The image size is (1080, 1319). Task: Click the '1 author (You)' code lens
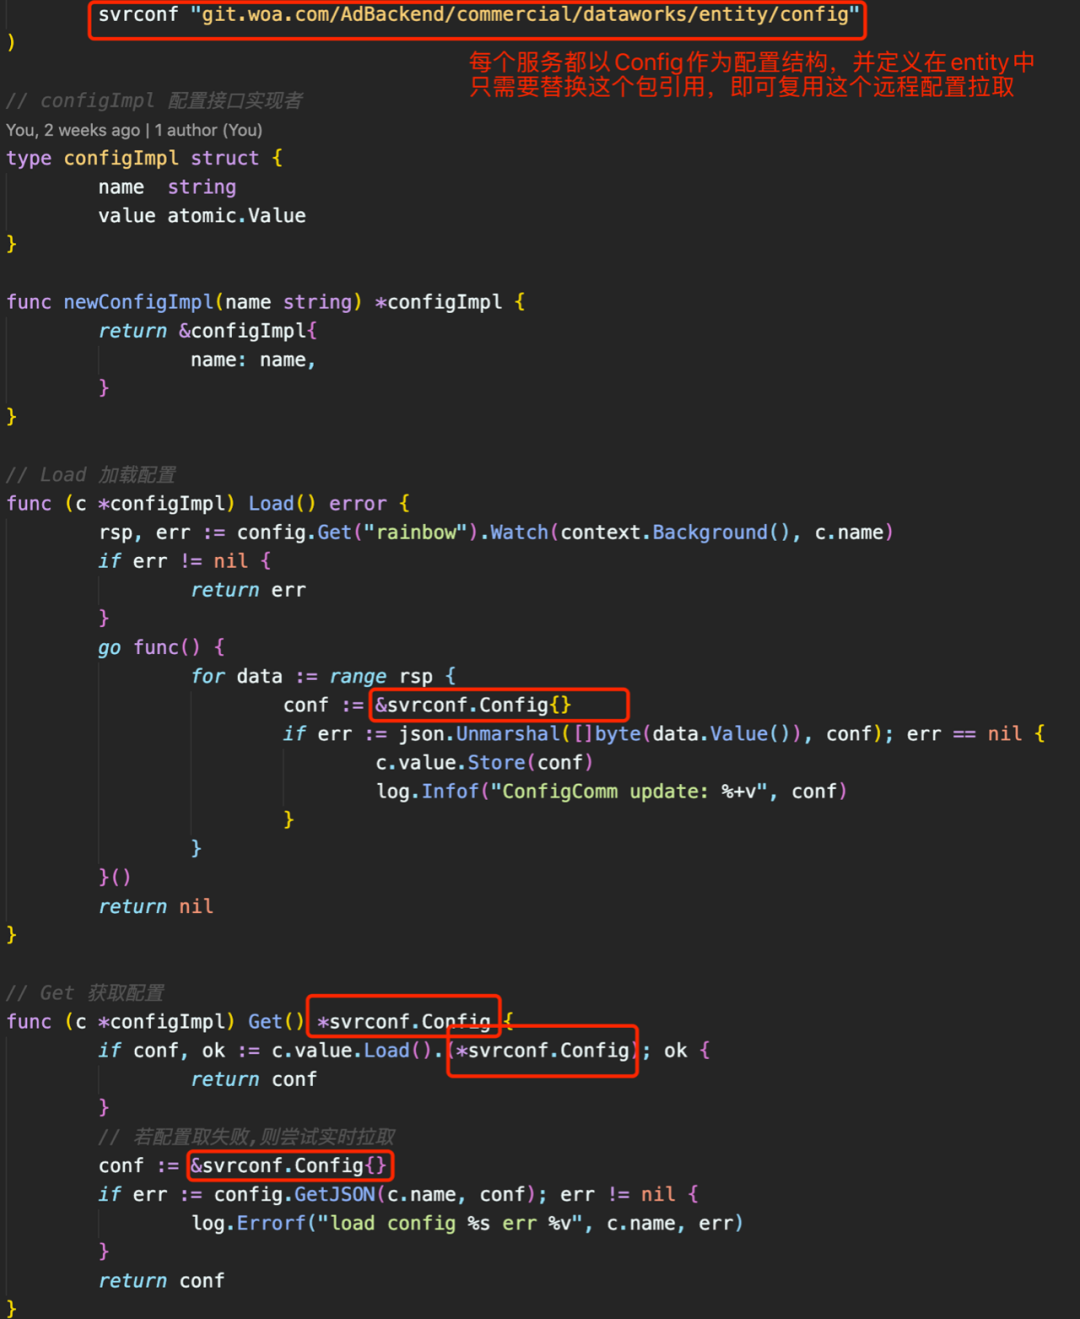[x=208, y=130]
